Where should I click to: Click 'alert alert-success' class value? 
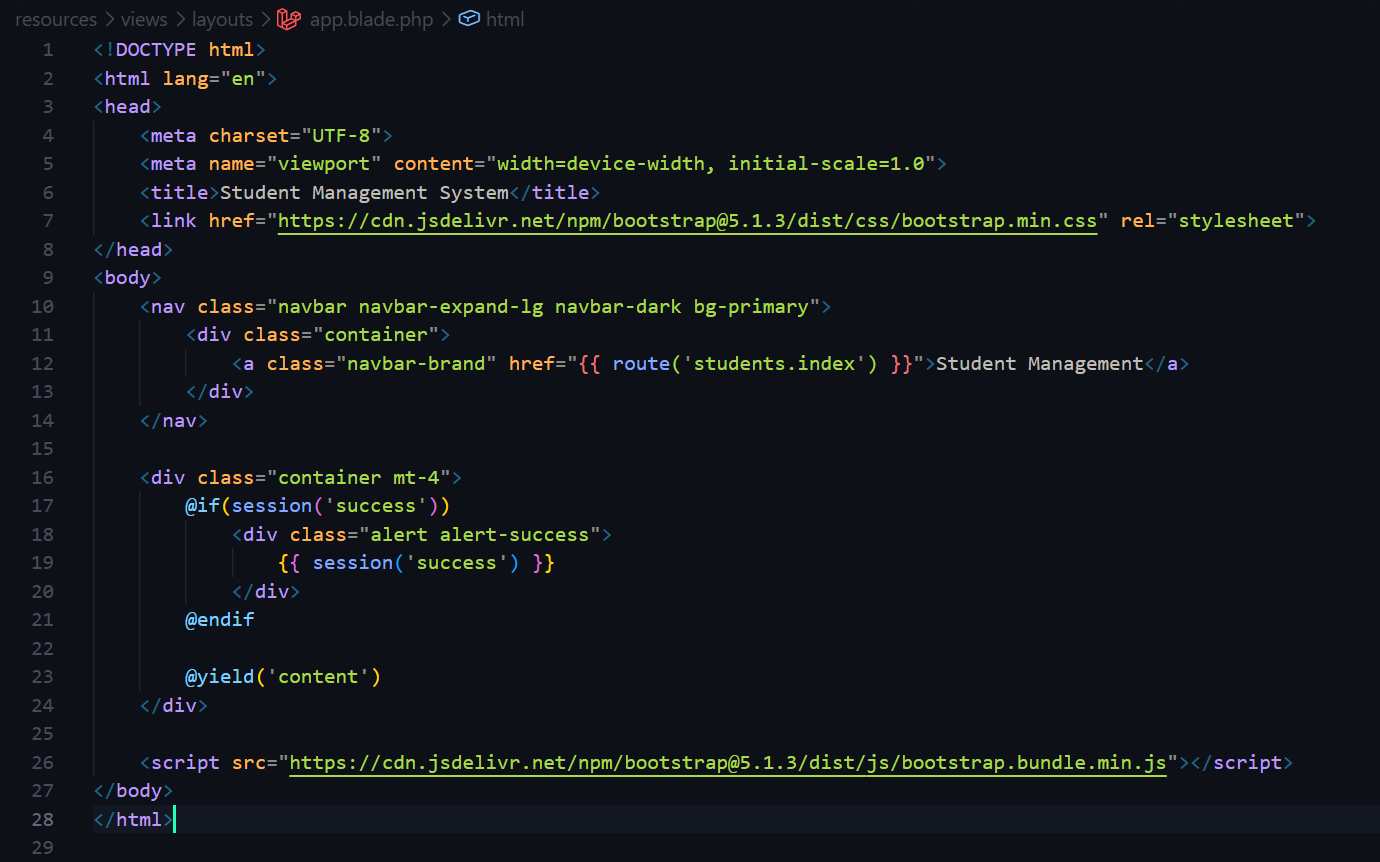480,534
